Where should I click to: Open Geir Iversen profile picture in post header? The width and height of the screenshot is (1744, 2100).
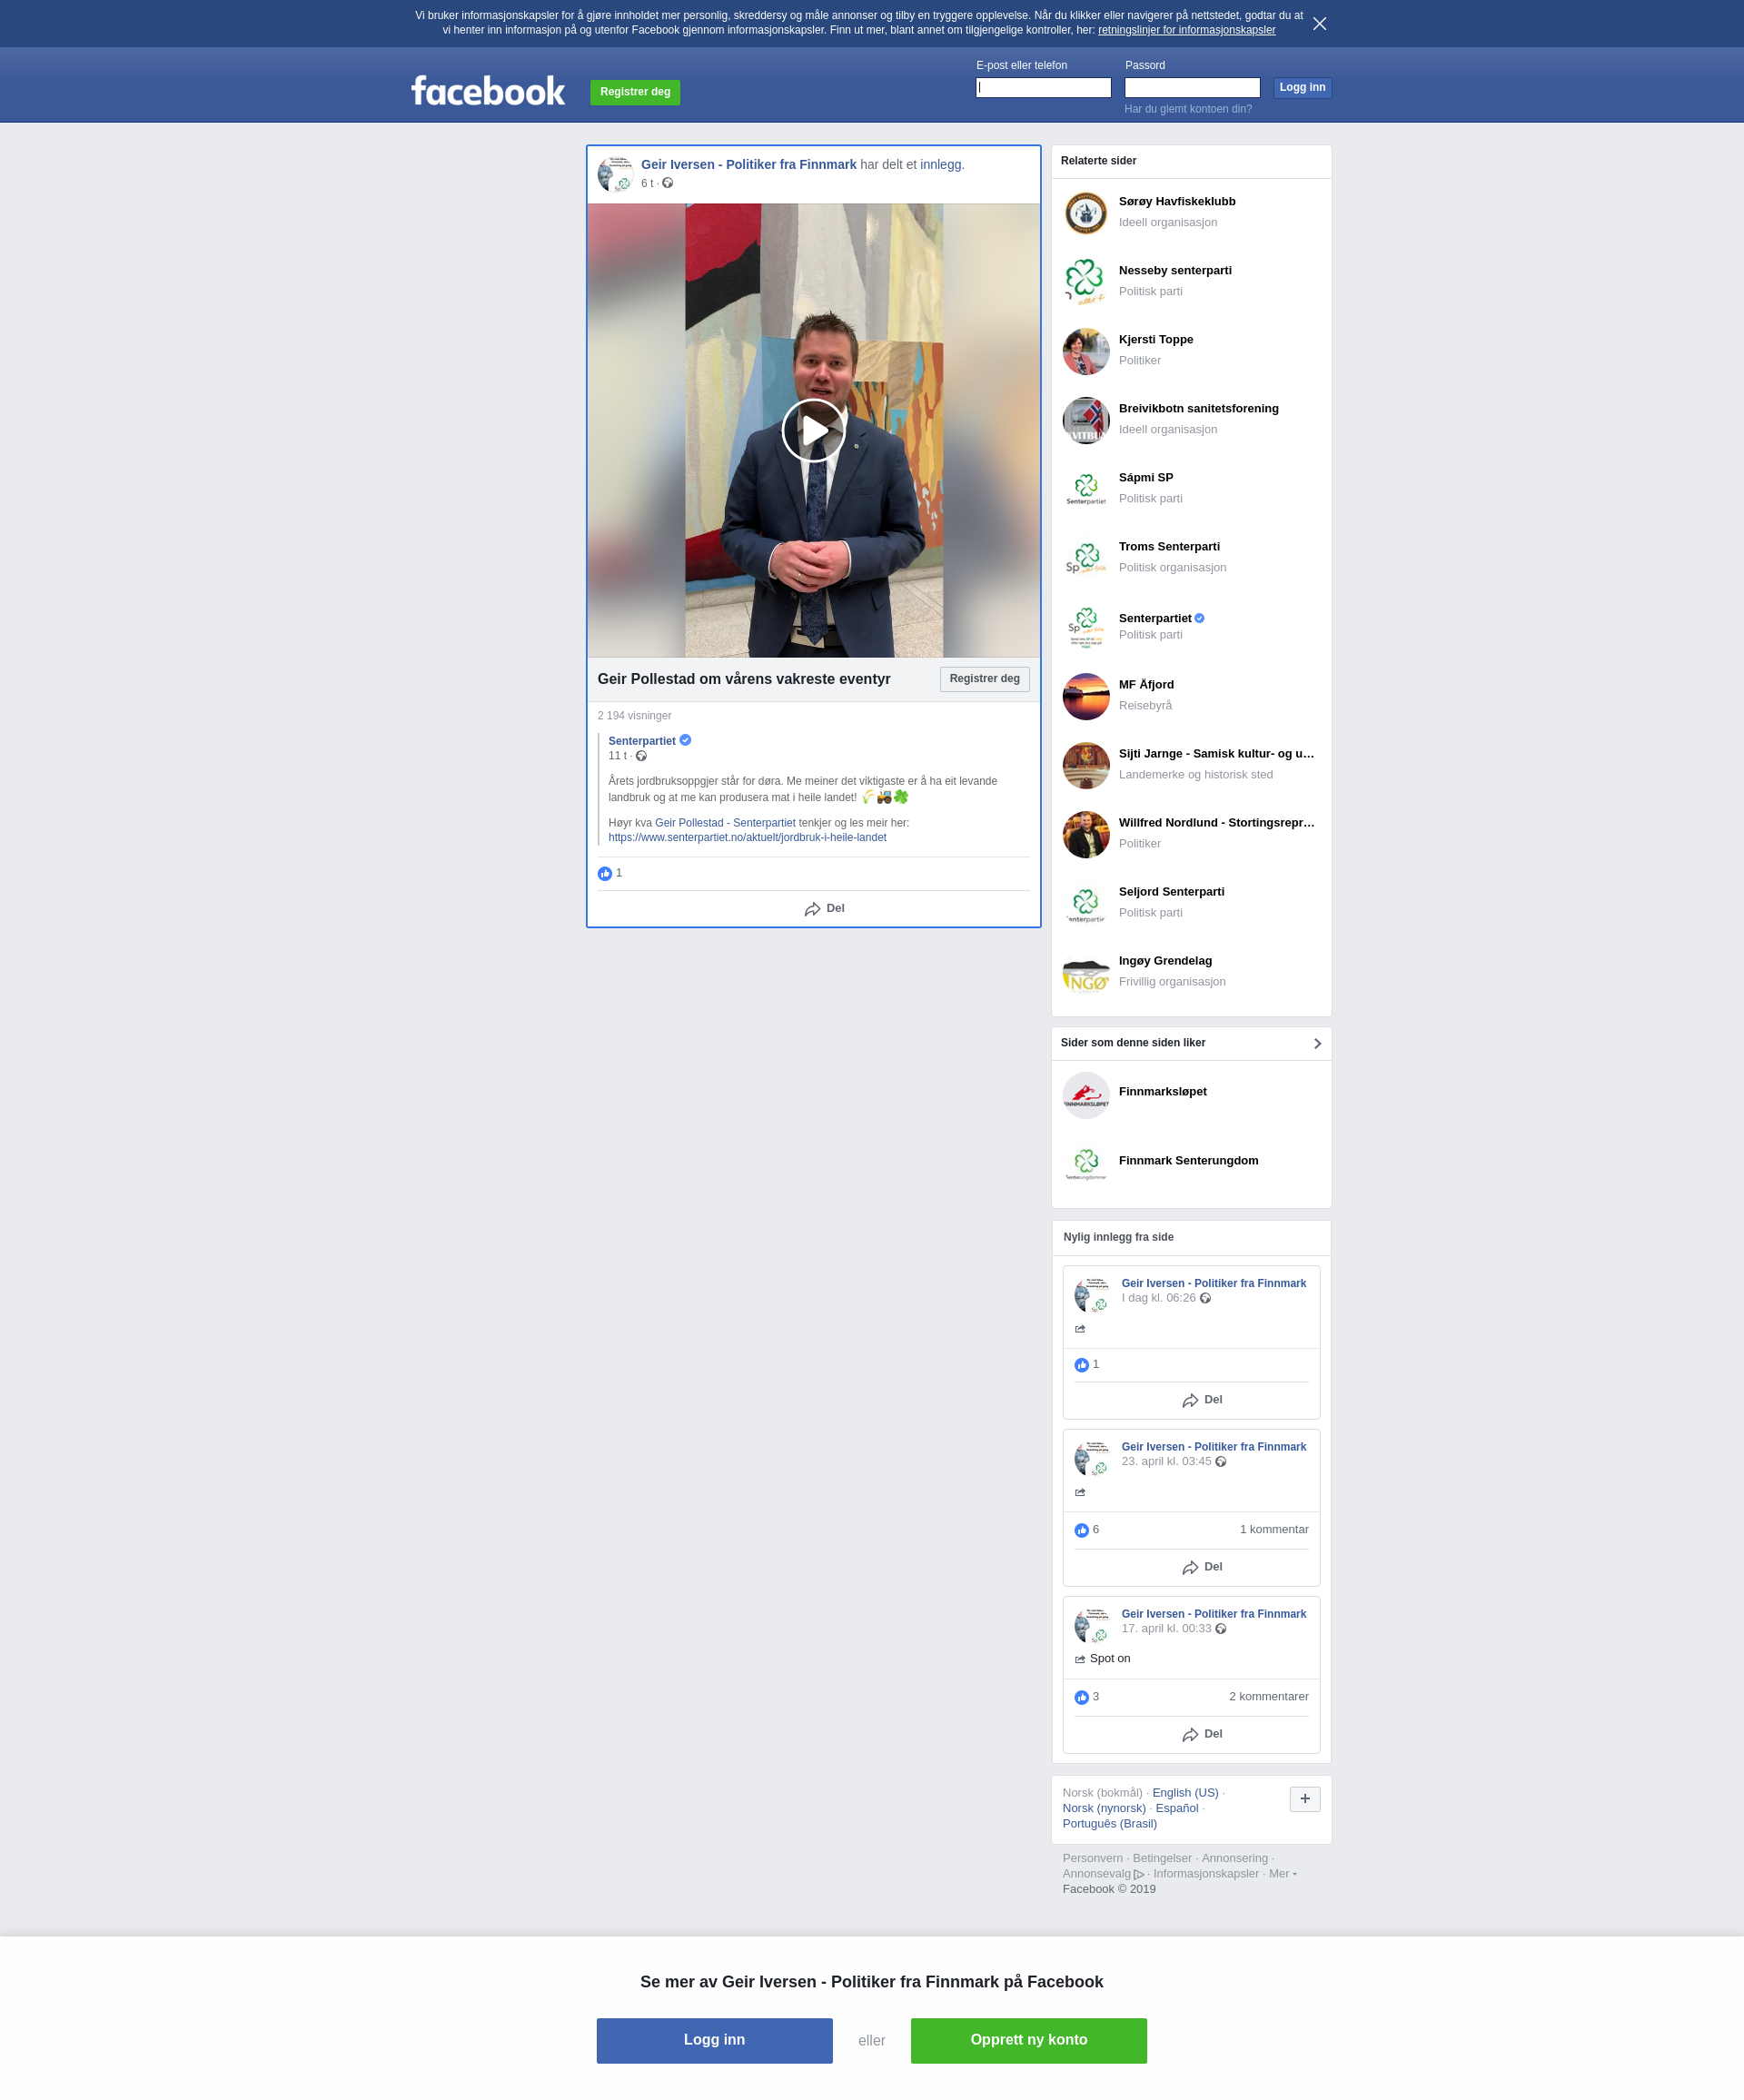pyautogui.click(x=615, y=174)
